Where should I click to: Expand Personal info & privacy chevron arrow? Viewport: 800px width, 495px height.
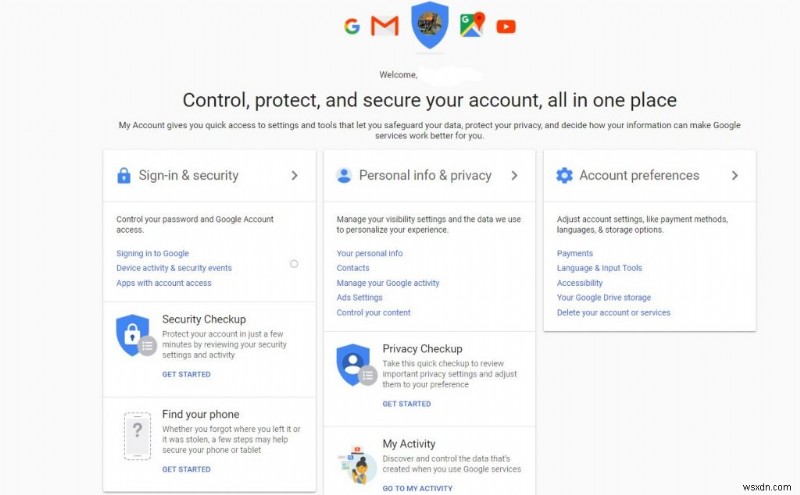coord(514,176)
